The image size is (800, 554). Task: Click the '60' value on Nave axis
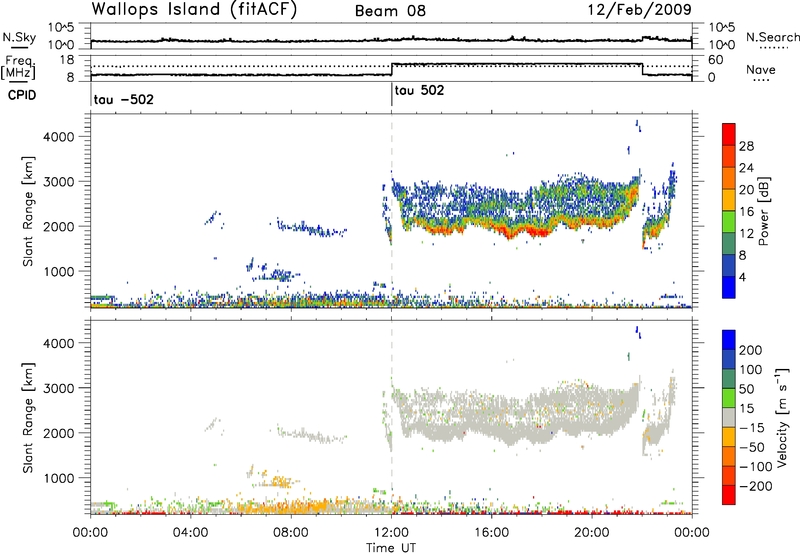point(716,60)
